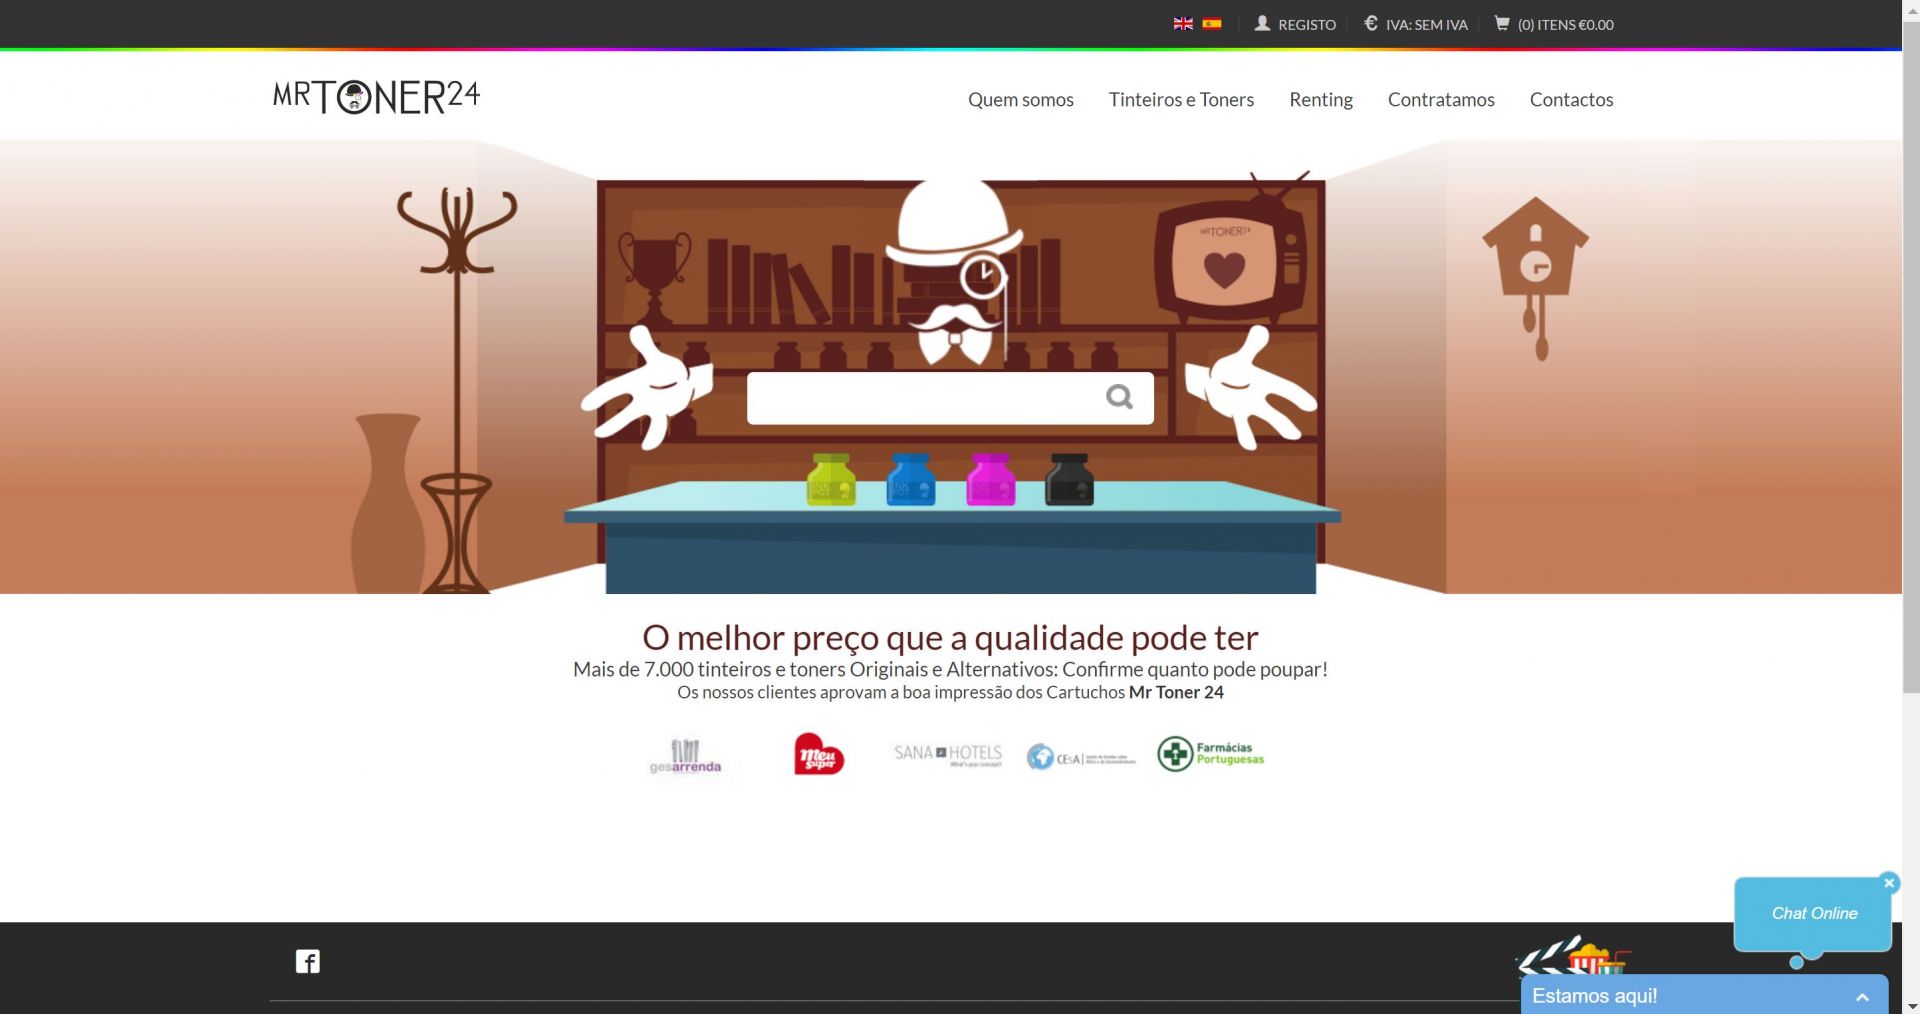Expand the 'Estamos aqui!' chat bar
This screenshot has width=1920, height=1014.
pyautogui.click(x=1861, y=997)
